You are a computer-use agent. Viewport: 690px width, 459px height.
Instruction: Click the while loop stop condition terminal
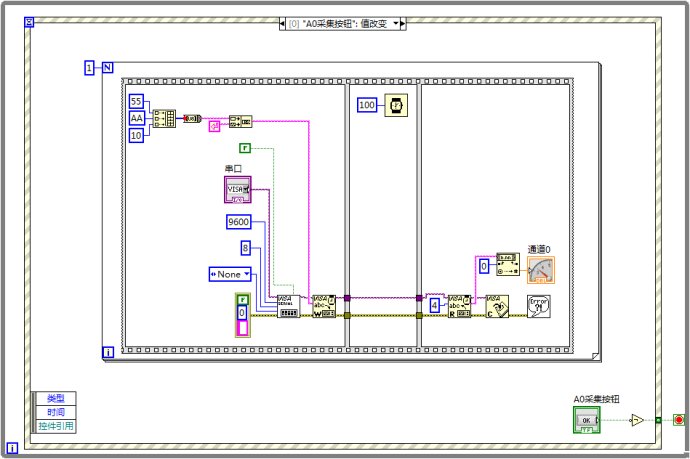click(x=679, y=420)
